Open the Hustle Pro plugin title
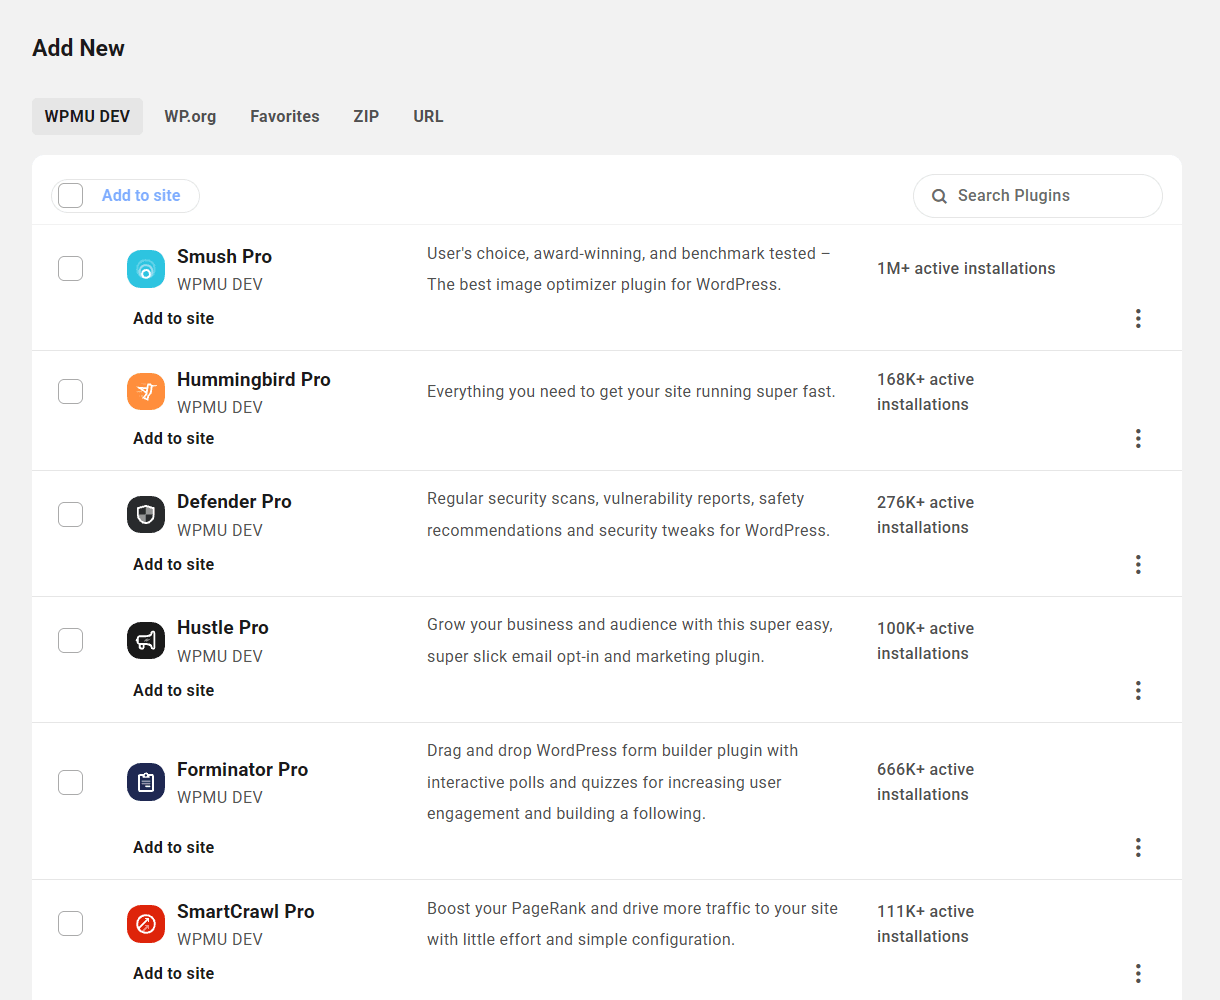 223,627
